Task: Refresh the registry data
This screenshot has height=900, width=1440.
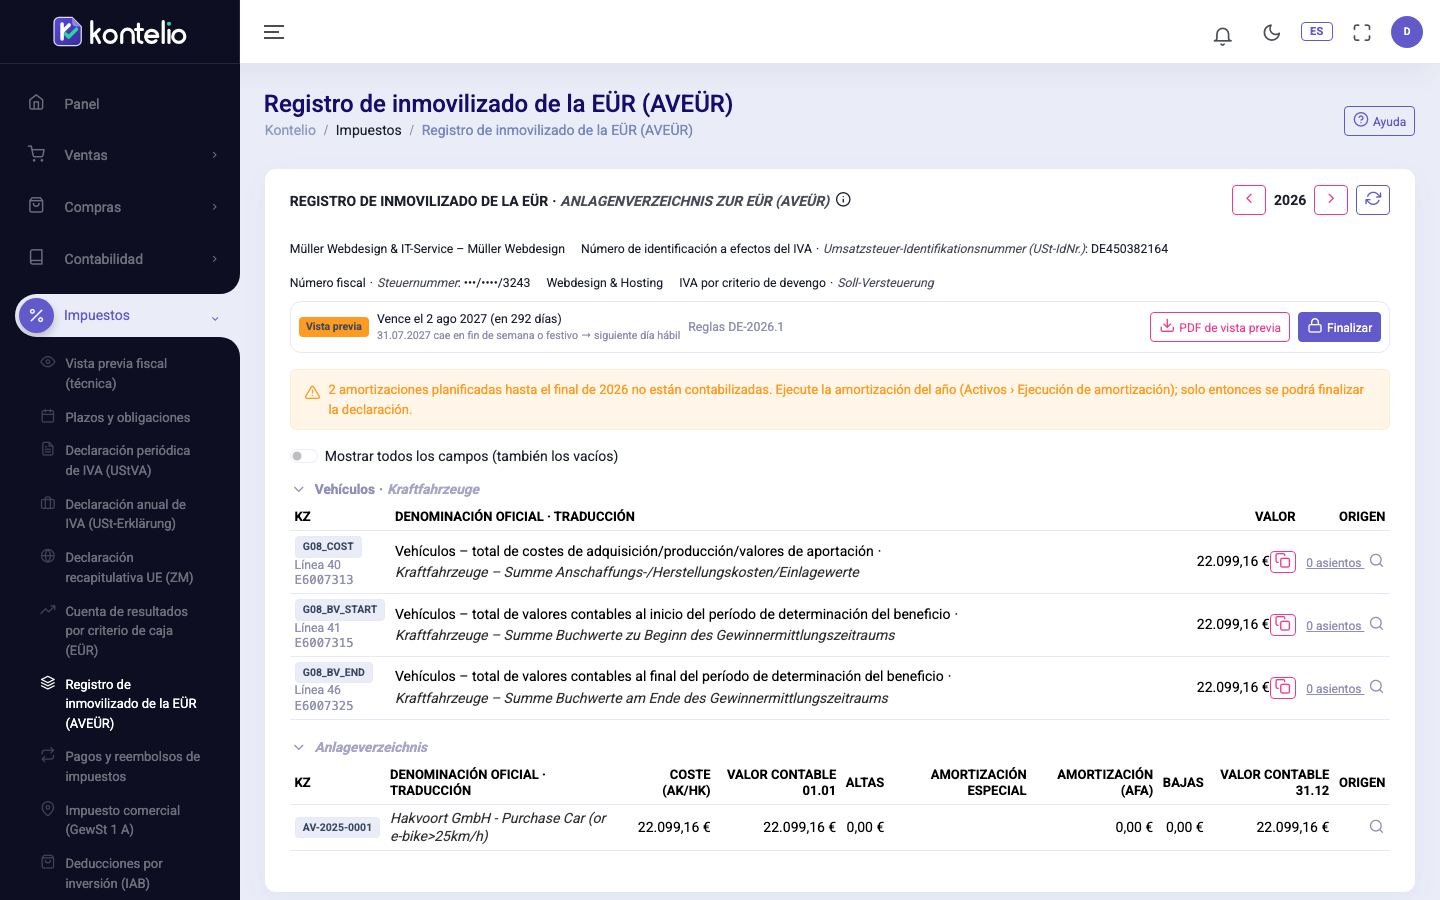Action: [x=1373, y=200]
